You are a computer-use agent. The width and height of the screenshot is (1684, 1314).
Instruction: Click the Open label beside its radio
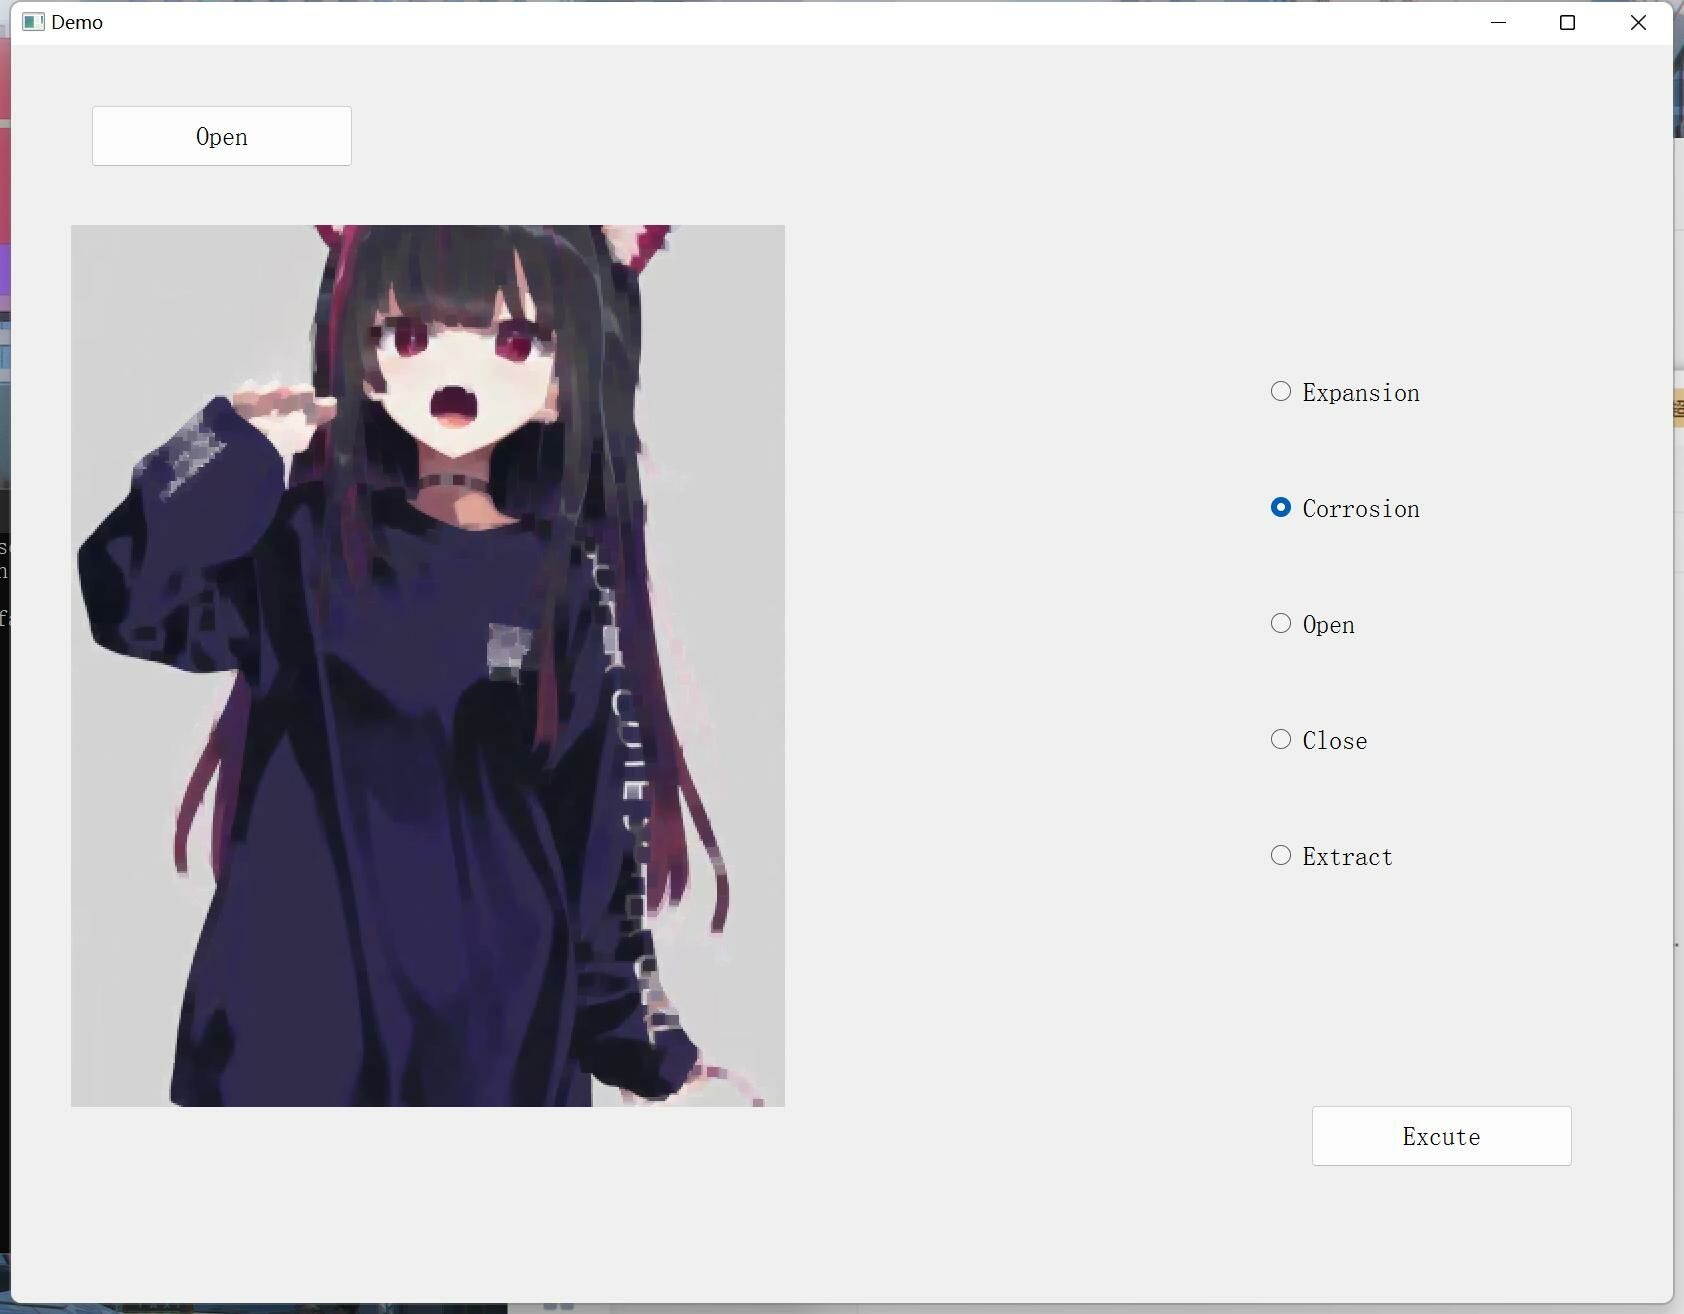tap(1328, 624)
